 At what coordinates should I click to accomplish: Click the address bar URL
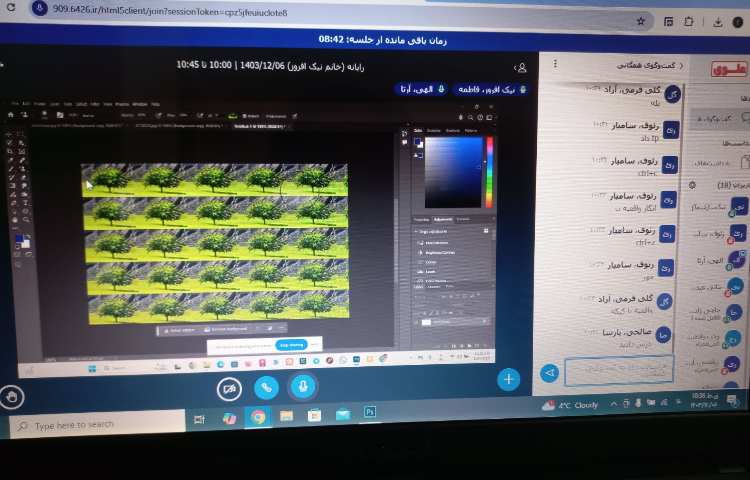point(170,11)
